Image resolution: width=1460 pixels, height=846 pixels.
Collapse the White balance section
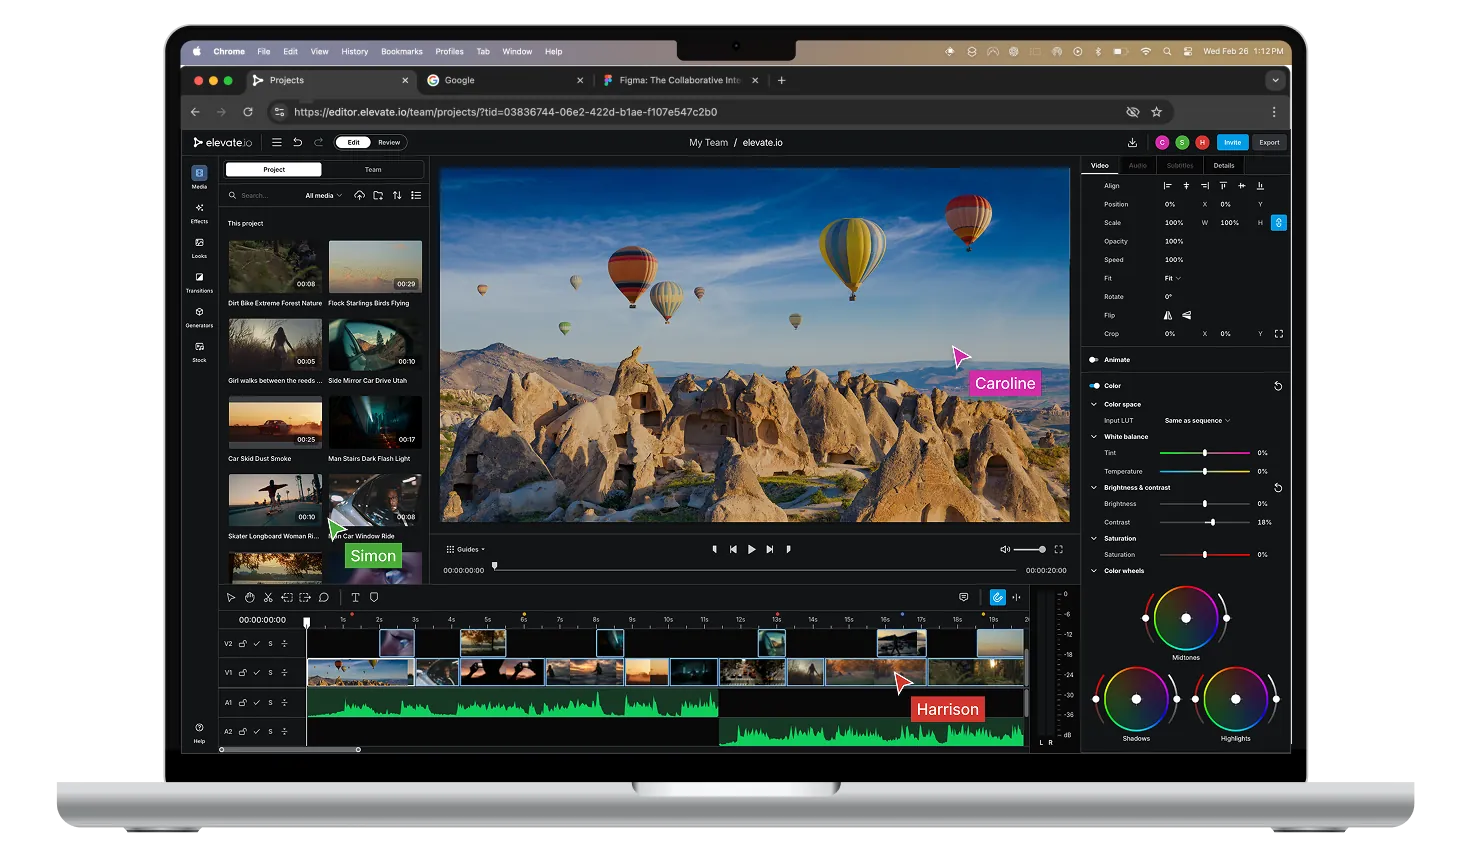[x=1094, y=437]
